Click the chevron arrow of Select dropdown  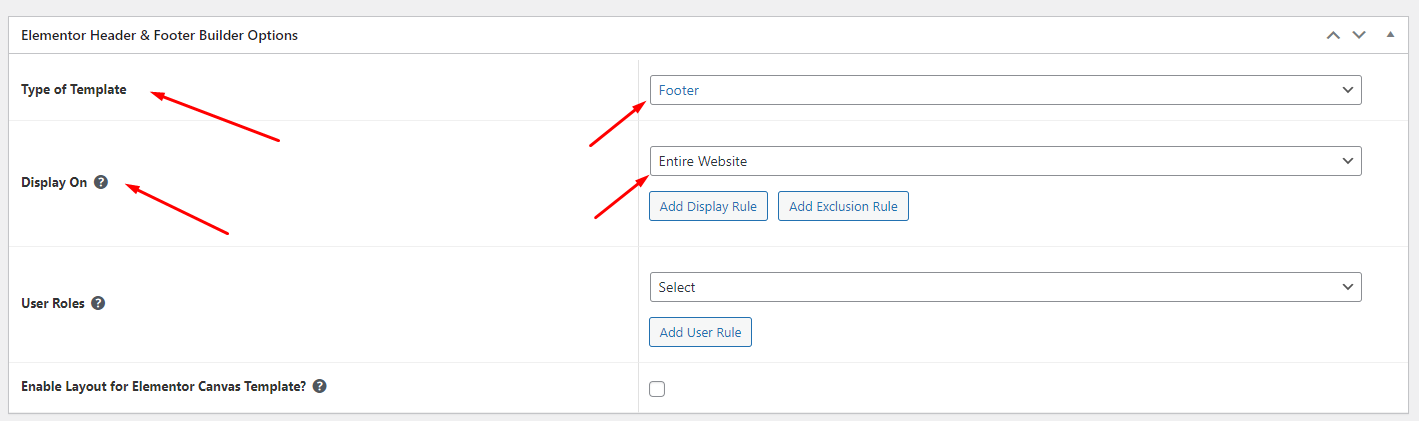1347,287
